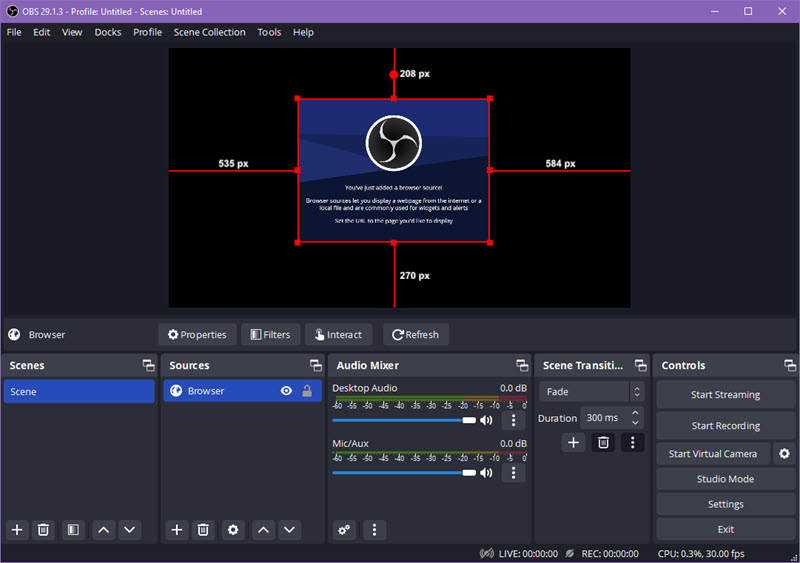Mute Desktop Audio speaker
800x563 pixels.
(x=486, y=420)
